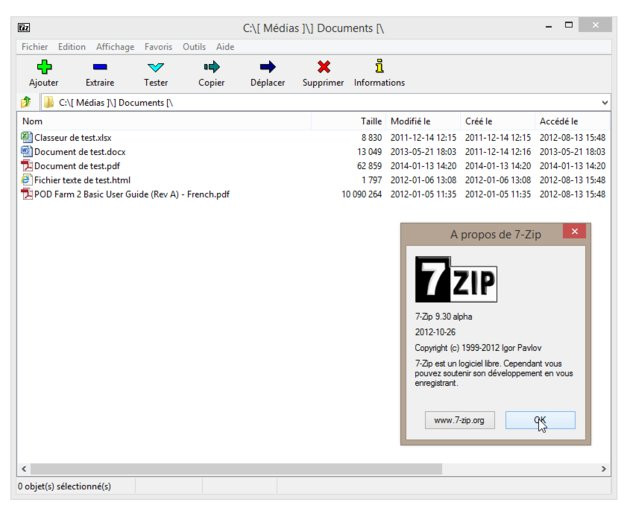Open the Fichier menu
This screenshot has width=630, height=514.
coord(35,47)
